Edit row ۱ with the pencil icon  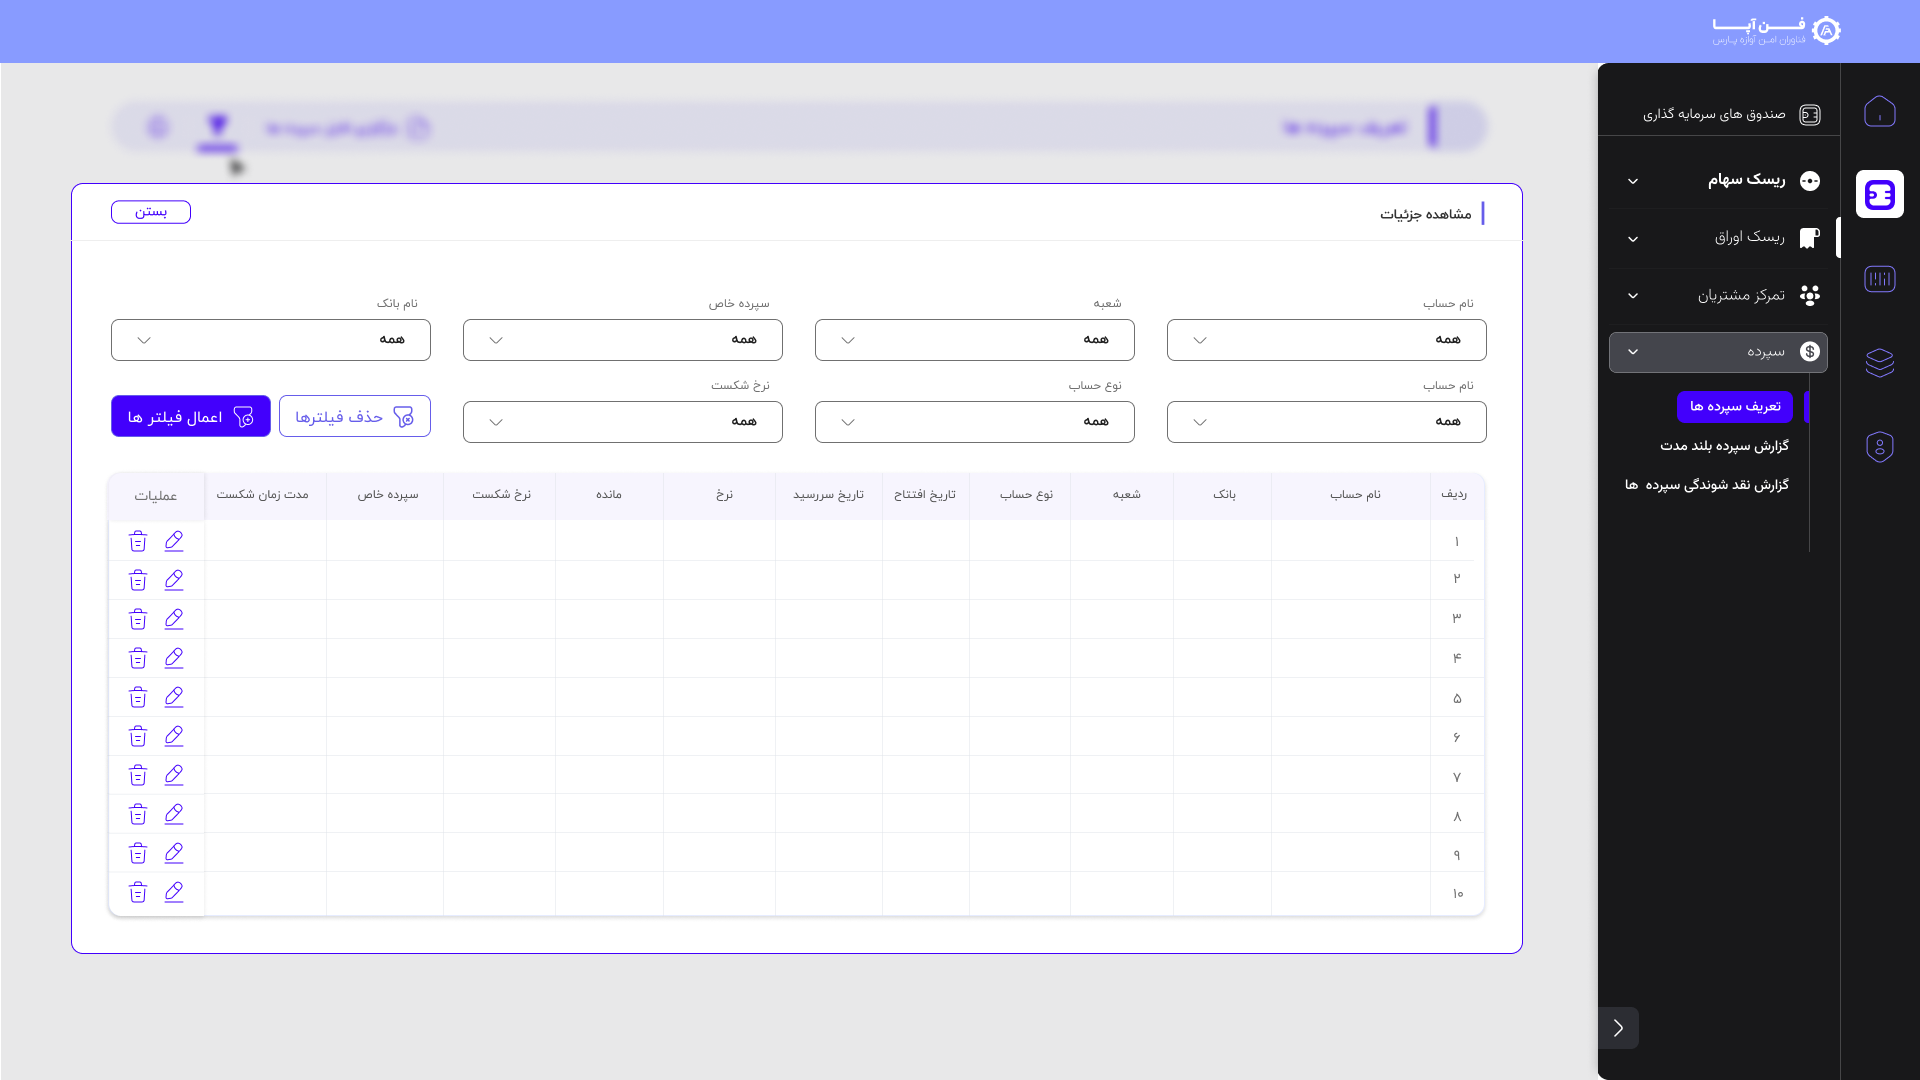[174, 541]
